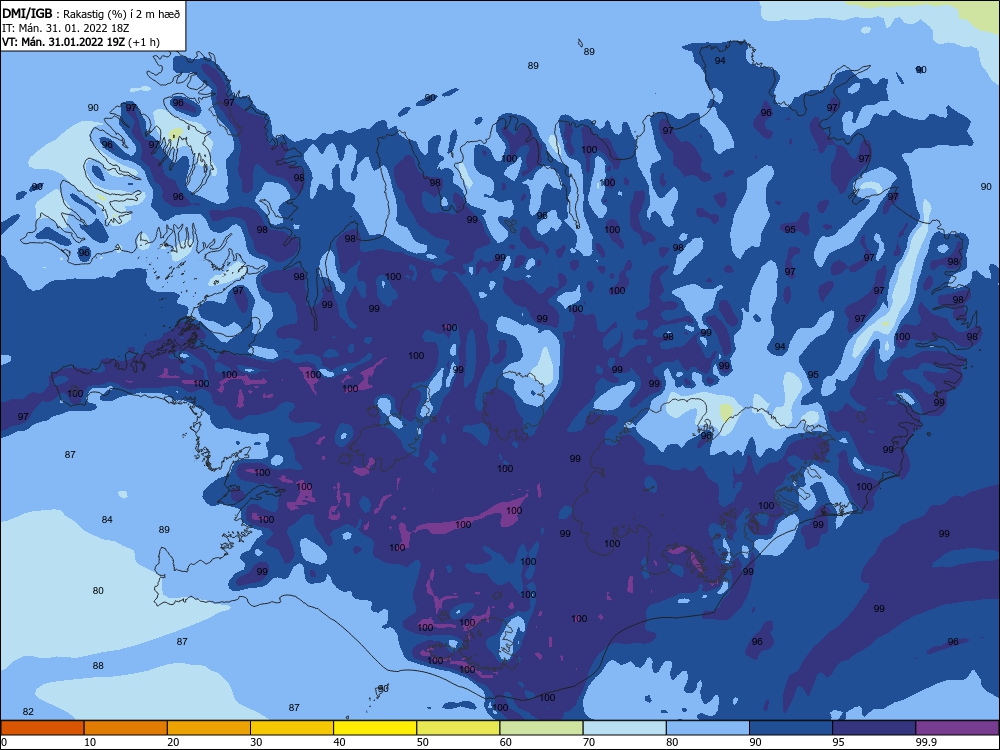Viewport: 1000px width, 750px height.
Task: Choose the amber 30–40 legend swatch
Action: pos(292,728)
